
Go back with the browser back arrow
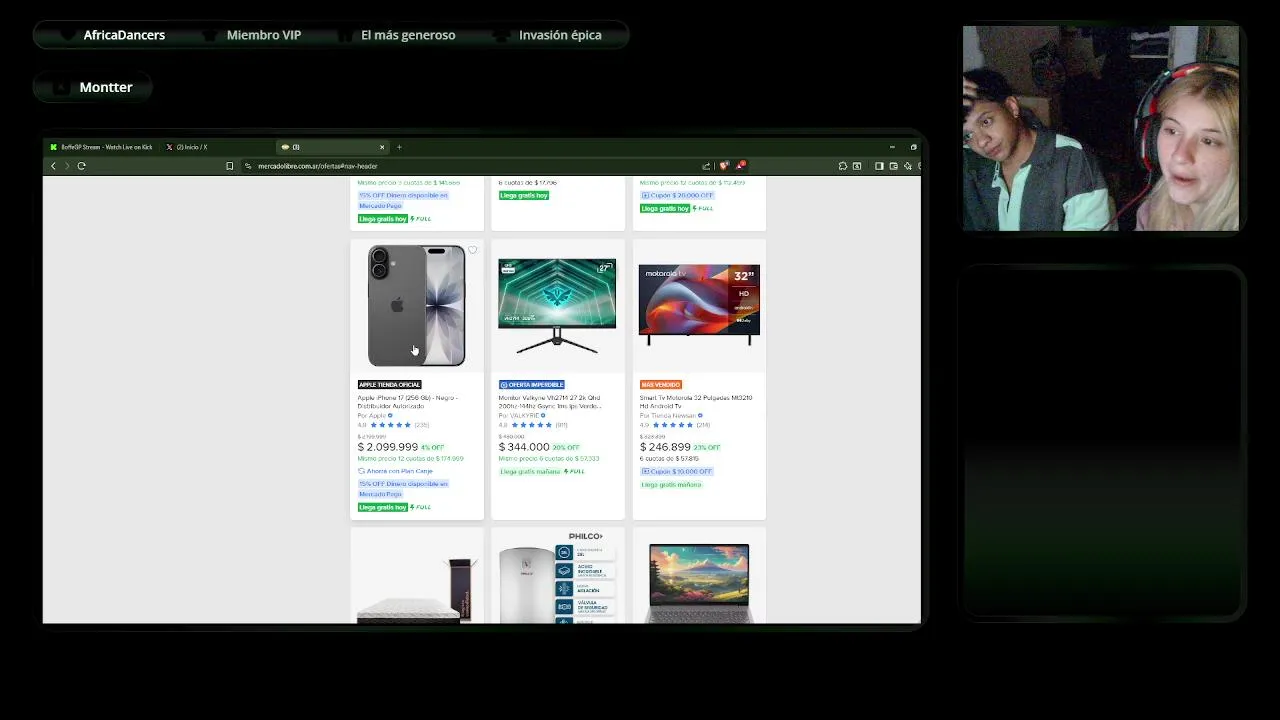(53, 166)
